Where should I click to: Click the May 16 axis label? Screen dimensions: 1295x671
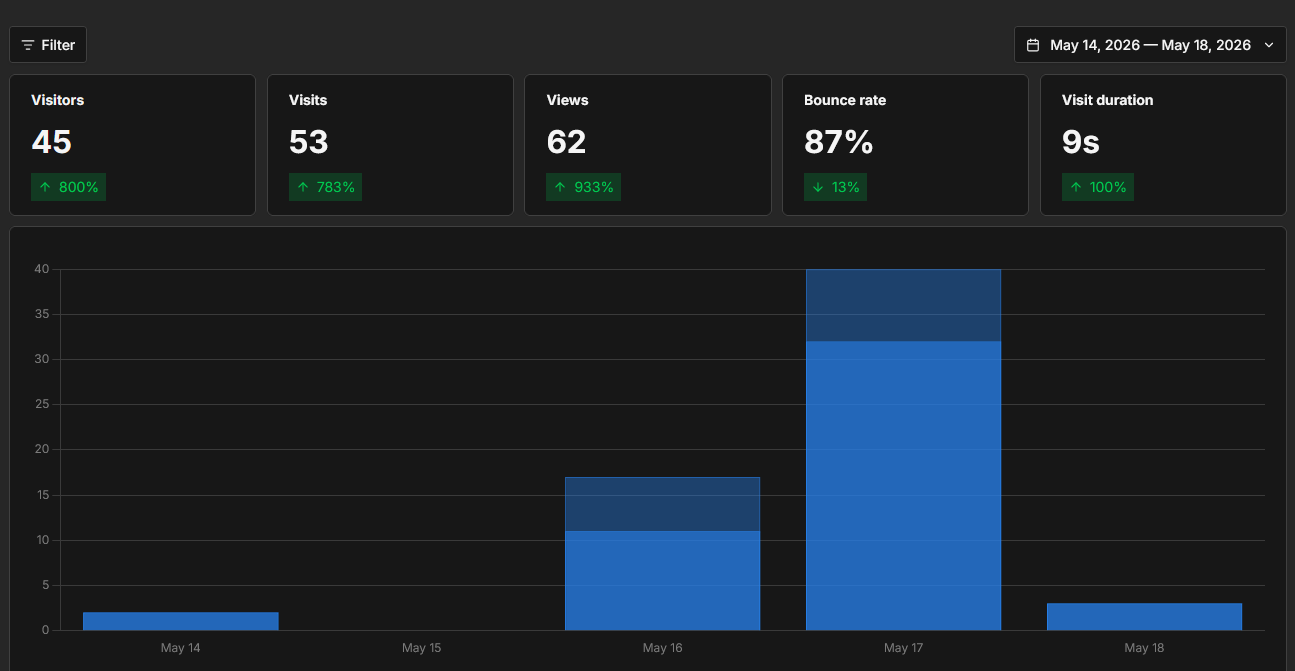point(662,648)
